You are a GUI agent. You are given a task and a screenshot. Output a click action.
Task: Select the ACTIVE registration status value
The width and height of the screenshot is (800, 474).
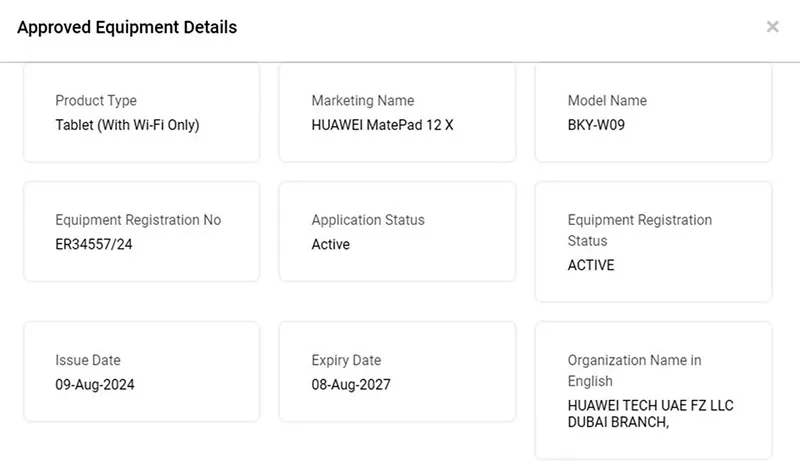591,265
